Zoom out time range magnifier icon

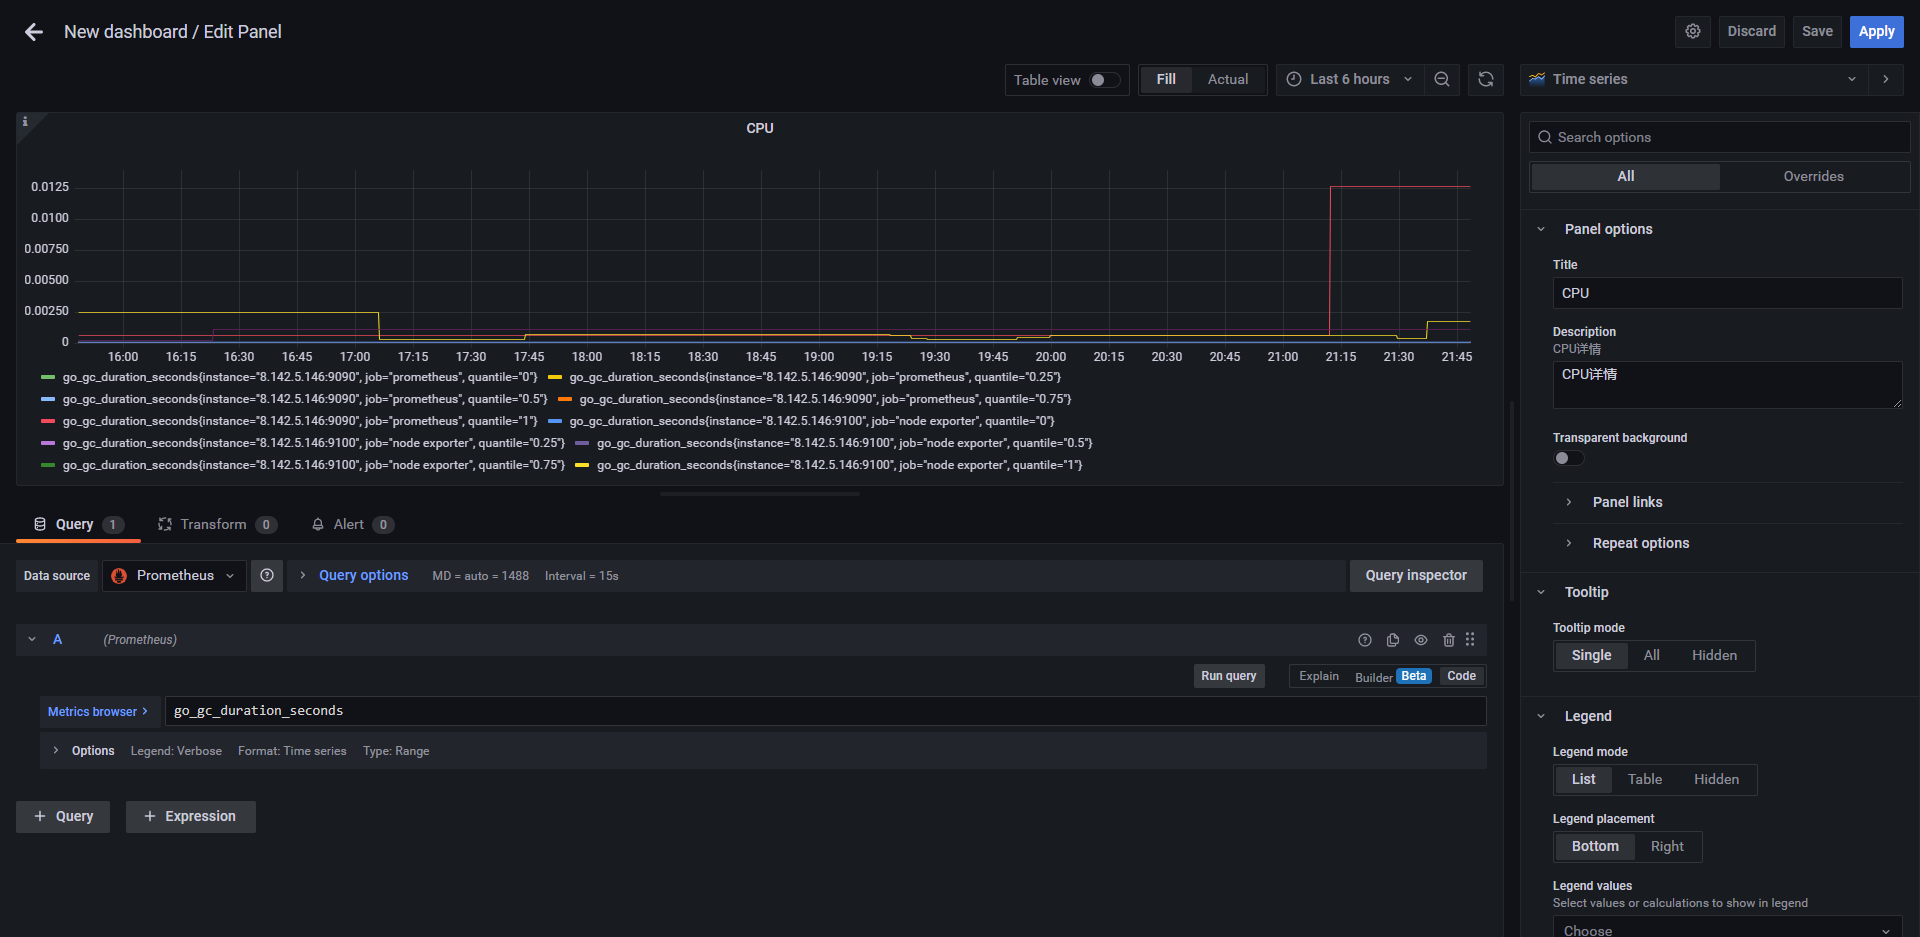[1442, 80]
